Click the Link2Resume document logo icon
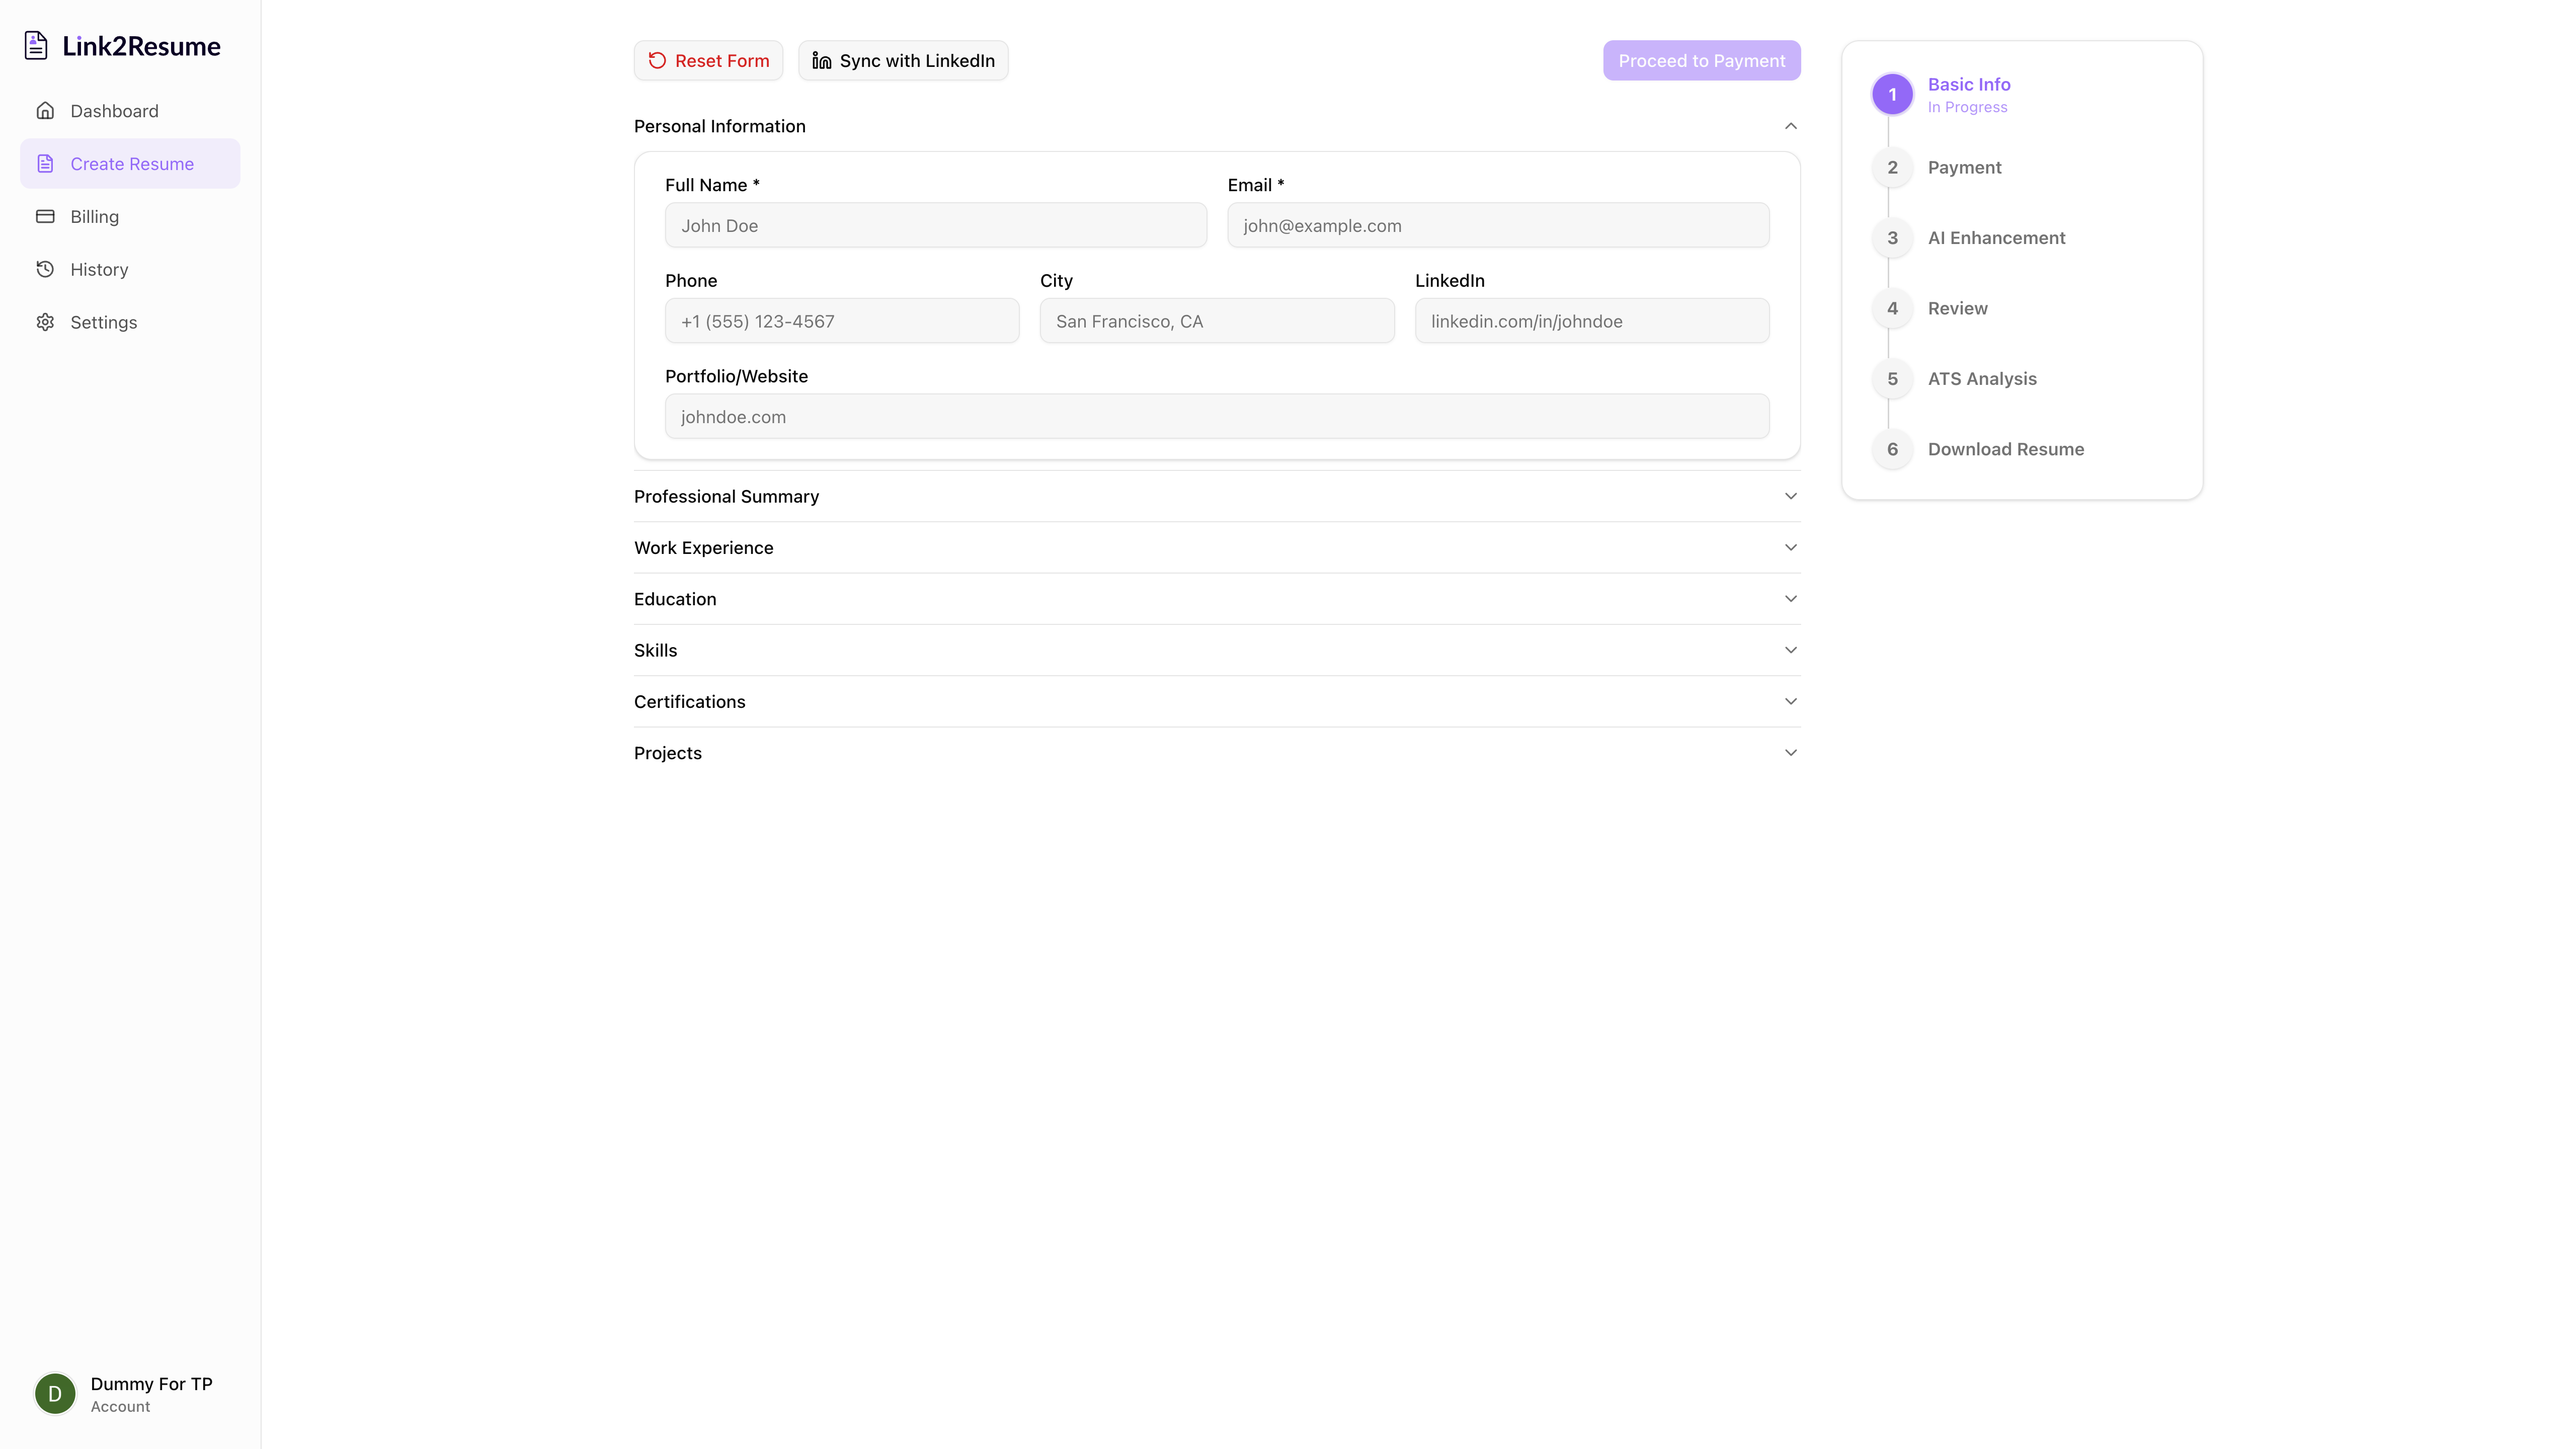The height and width of the screenshot is (1449, 2576). point(37,44)
